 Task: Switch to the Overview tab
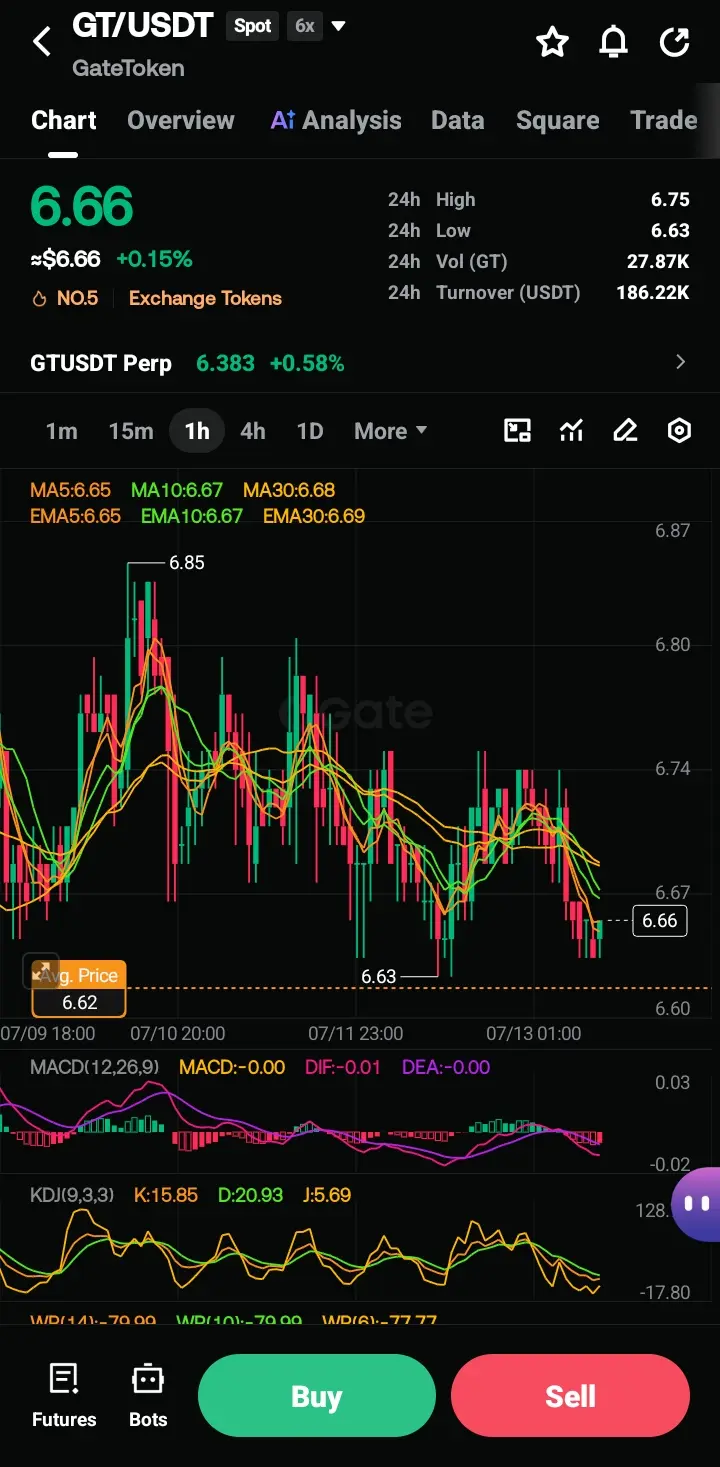pos(181,120)
